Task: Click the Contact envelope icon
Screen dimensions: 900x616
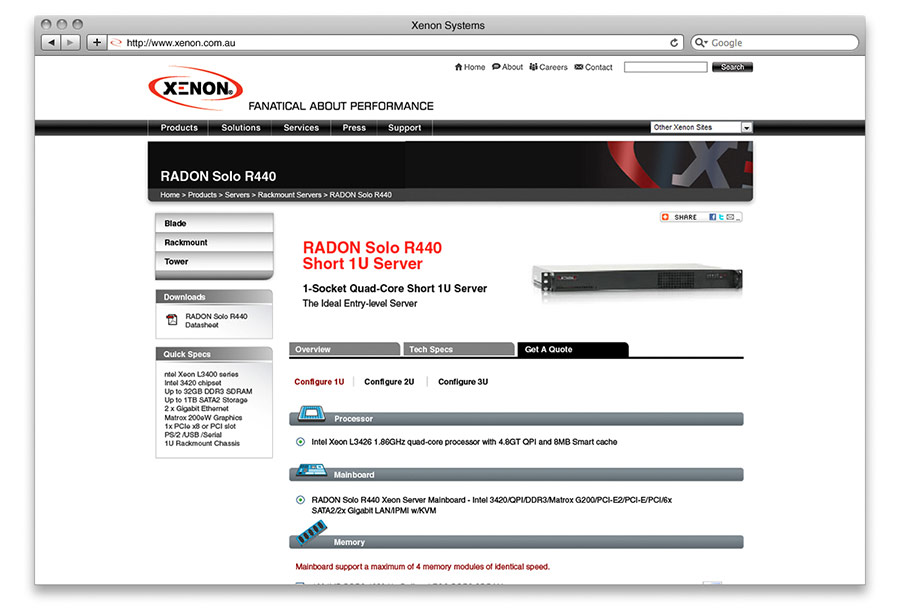Action: (x=579, y=68)
